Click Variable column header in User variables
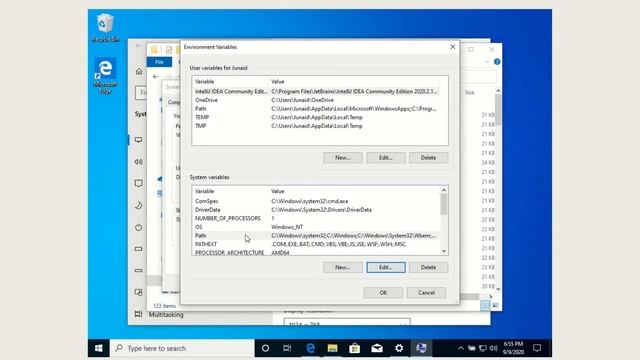The width and height of the screenshot is (640, 360). [231, 82]
